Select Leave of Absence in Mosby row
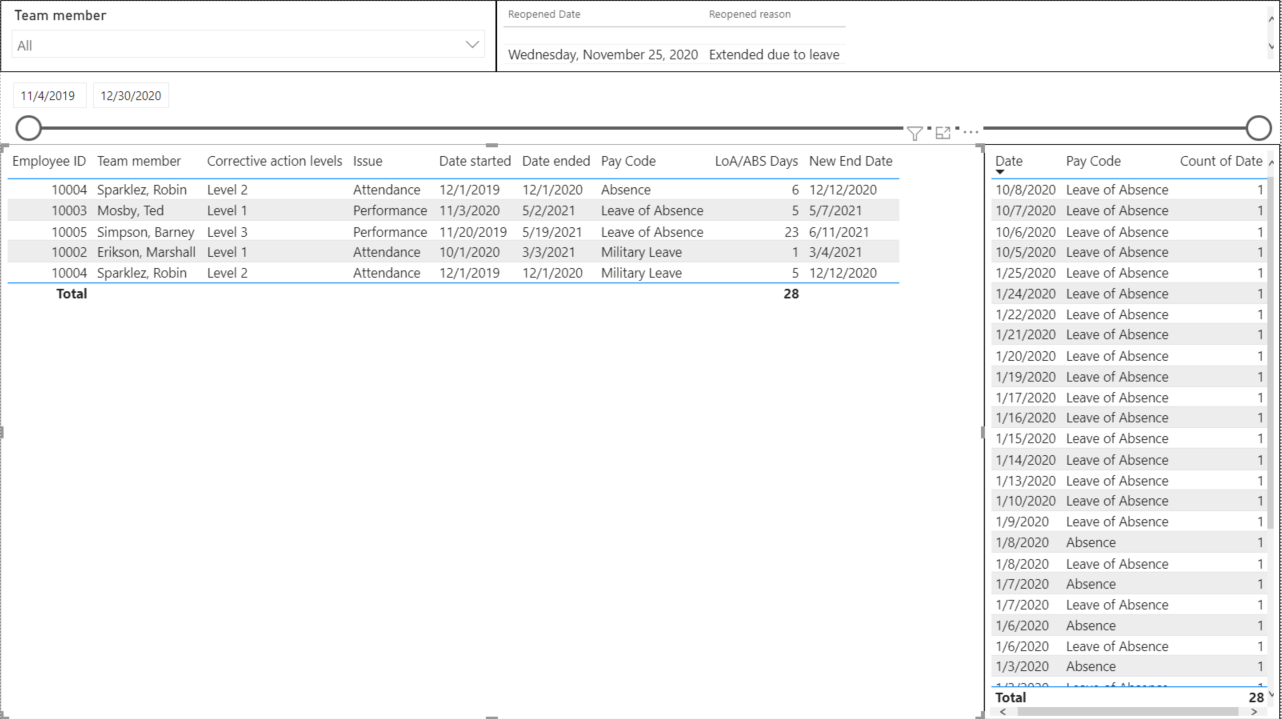 652,211
